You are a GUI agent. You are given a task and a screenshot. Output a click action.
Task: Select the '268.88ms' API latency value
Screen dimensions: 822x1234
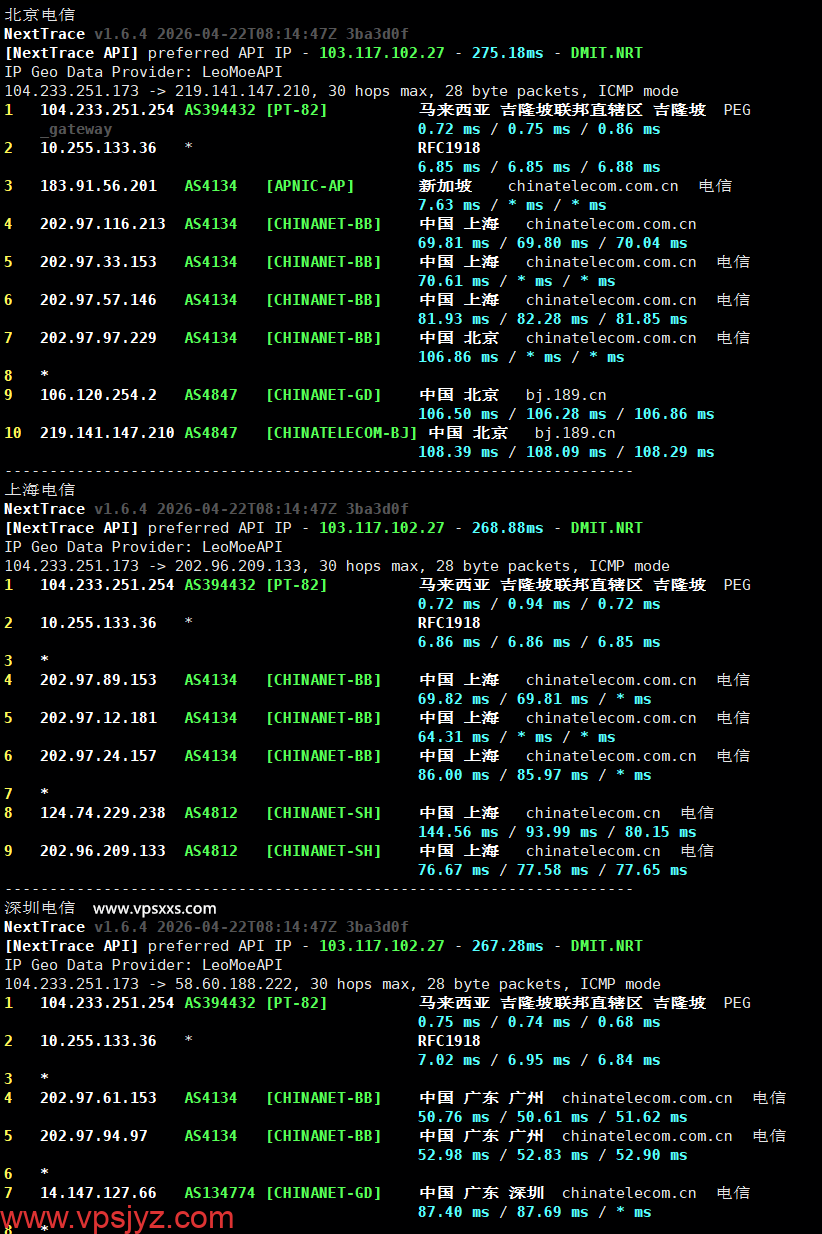pos(507,528)
